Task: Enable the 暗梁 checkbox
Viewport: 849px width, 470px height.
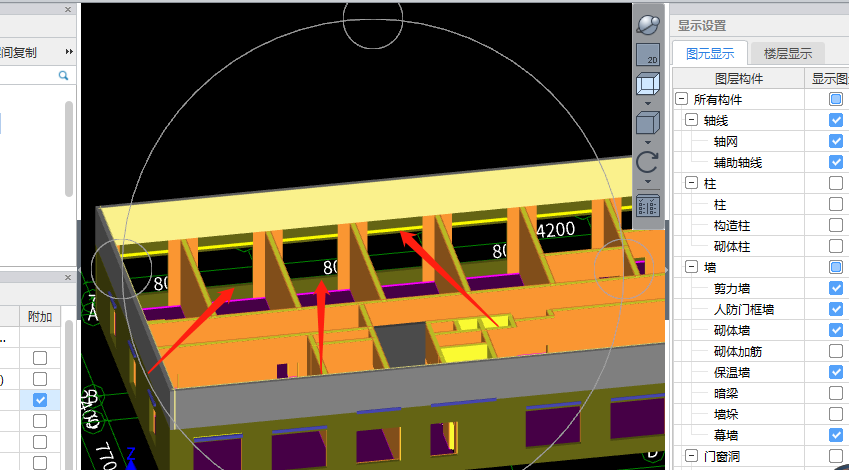Action: (836, 393)
